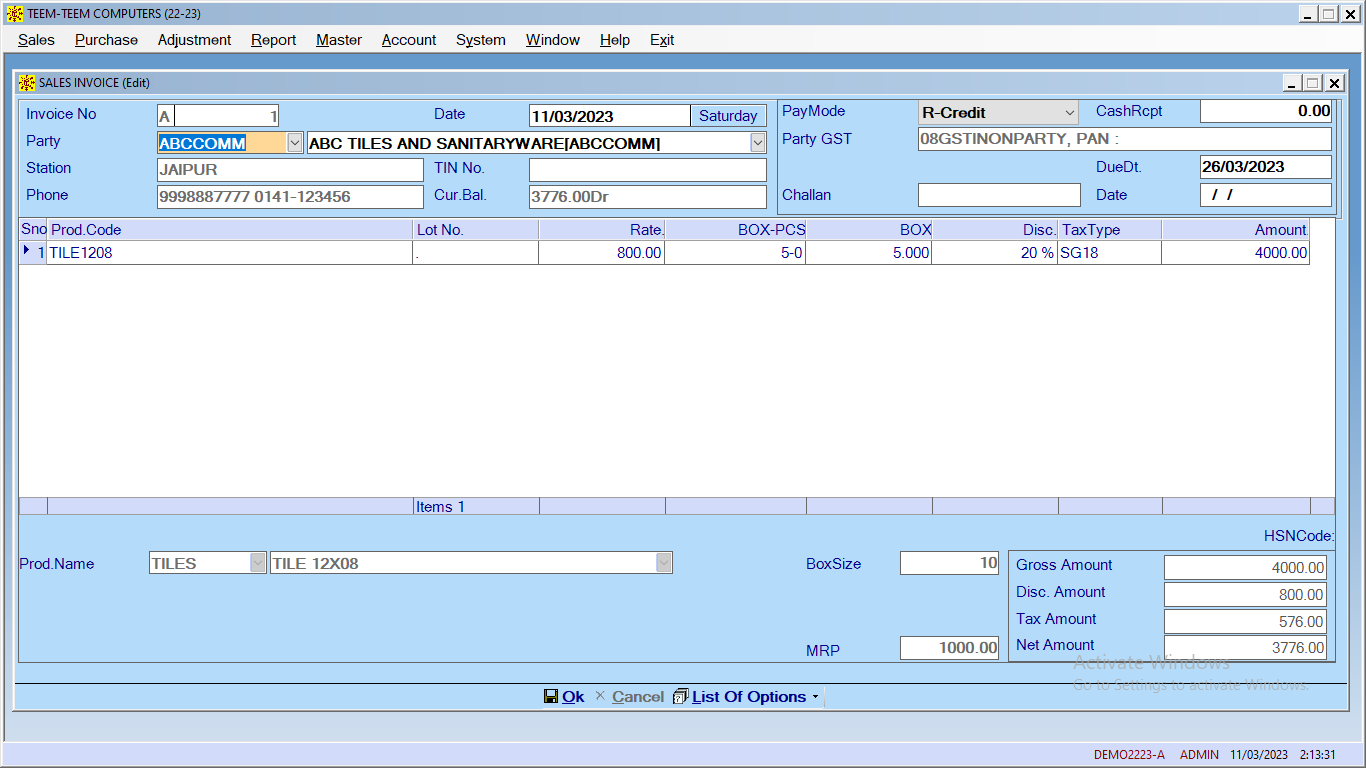Click the Prod.Code column header
This screenshot has width=1366, height=768.
click(x=230, y=230)
